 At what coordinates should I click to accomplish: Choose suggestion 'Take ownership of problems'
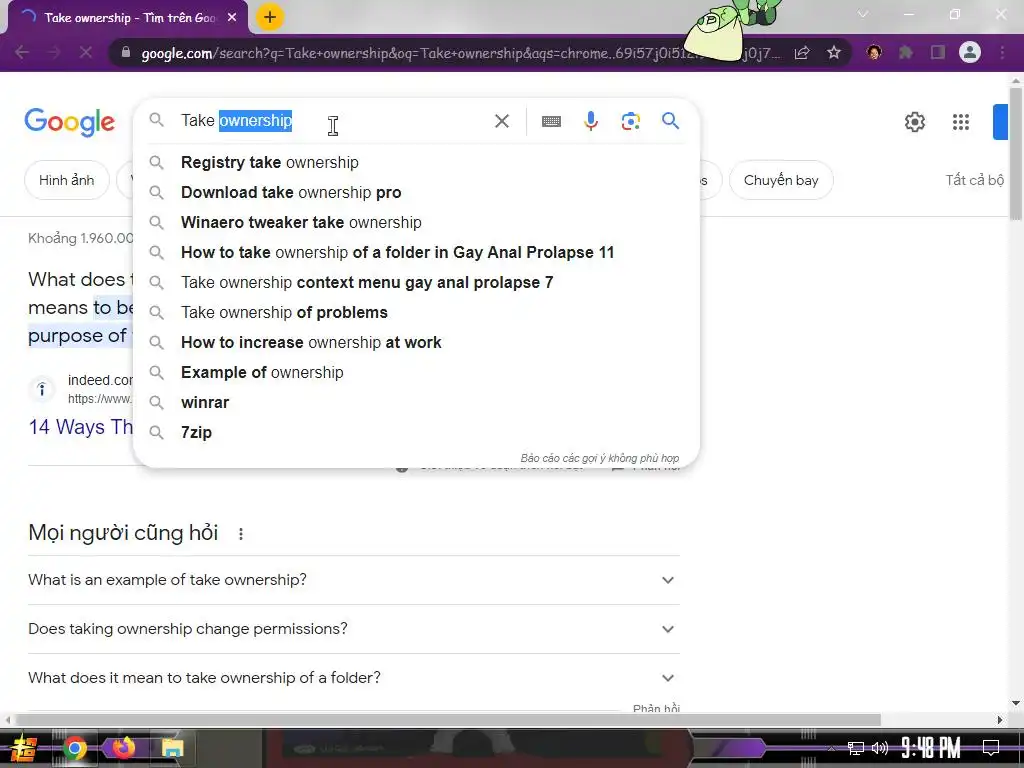click(416, 313)
